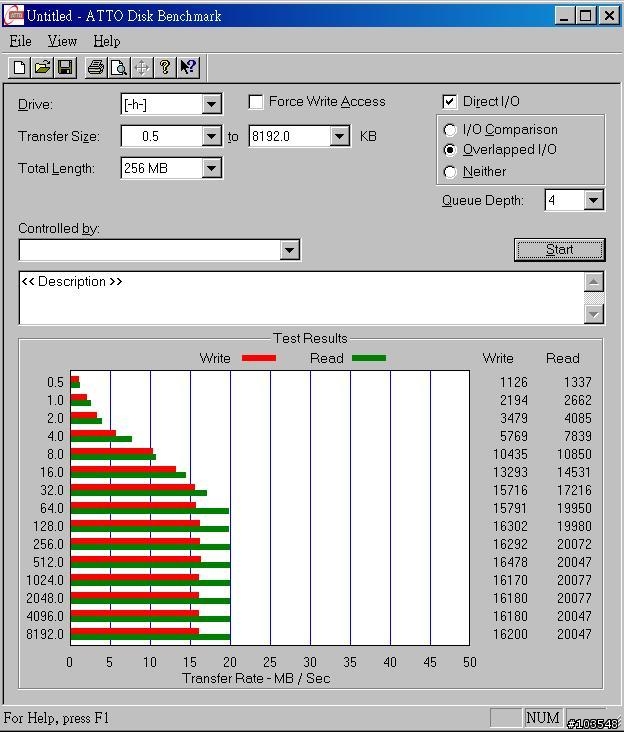Open the Transfer Size maximum 8192.0 dropdown
Image resolution: width=624 pixels, height=732 pixels.
click(339, 136)
